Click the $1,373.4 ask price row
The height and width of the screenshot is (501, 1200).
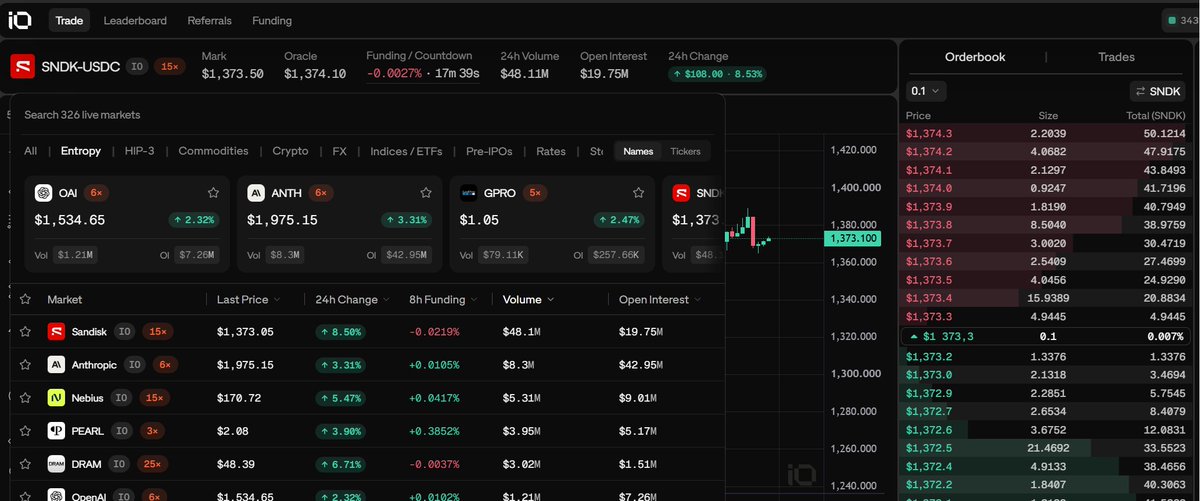point(1046,298)
